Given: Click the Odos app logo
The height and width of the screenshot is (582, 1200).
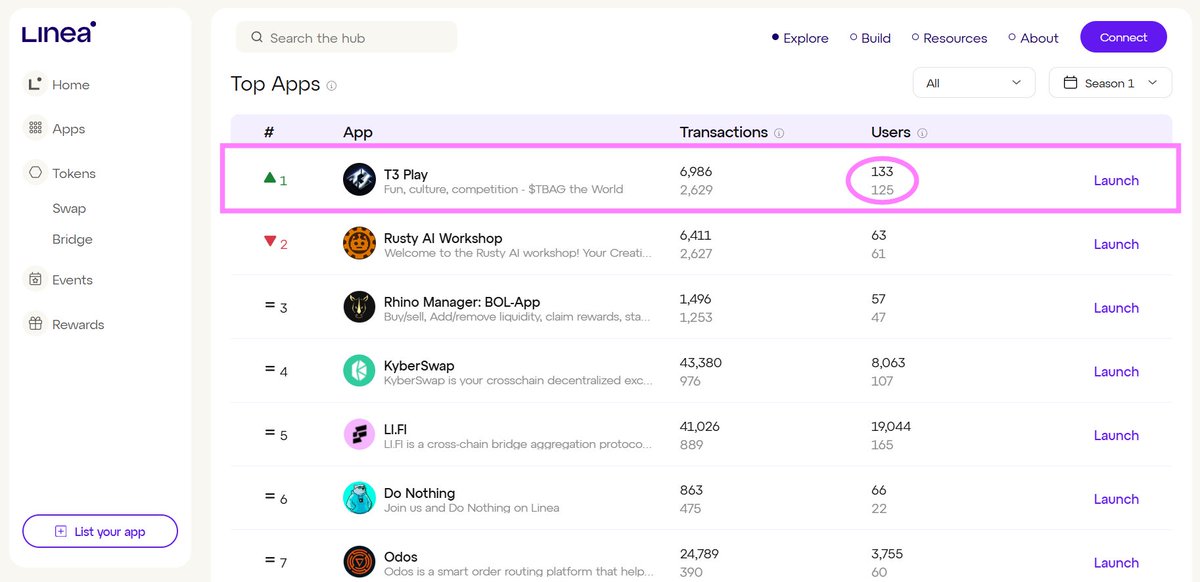Looking at the screenshot, I should [359, 562].
